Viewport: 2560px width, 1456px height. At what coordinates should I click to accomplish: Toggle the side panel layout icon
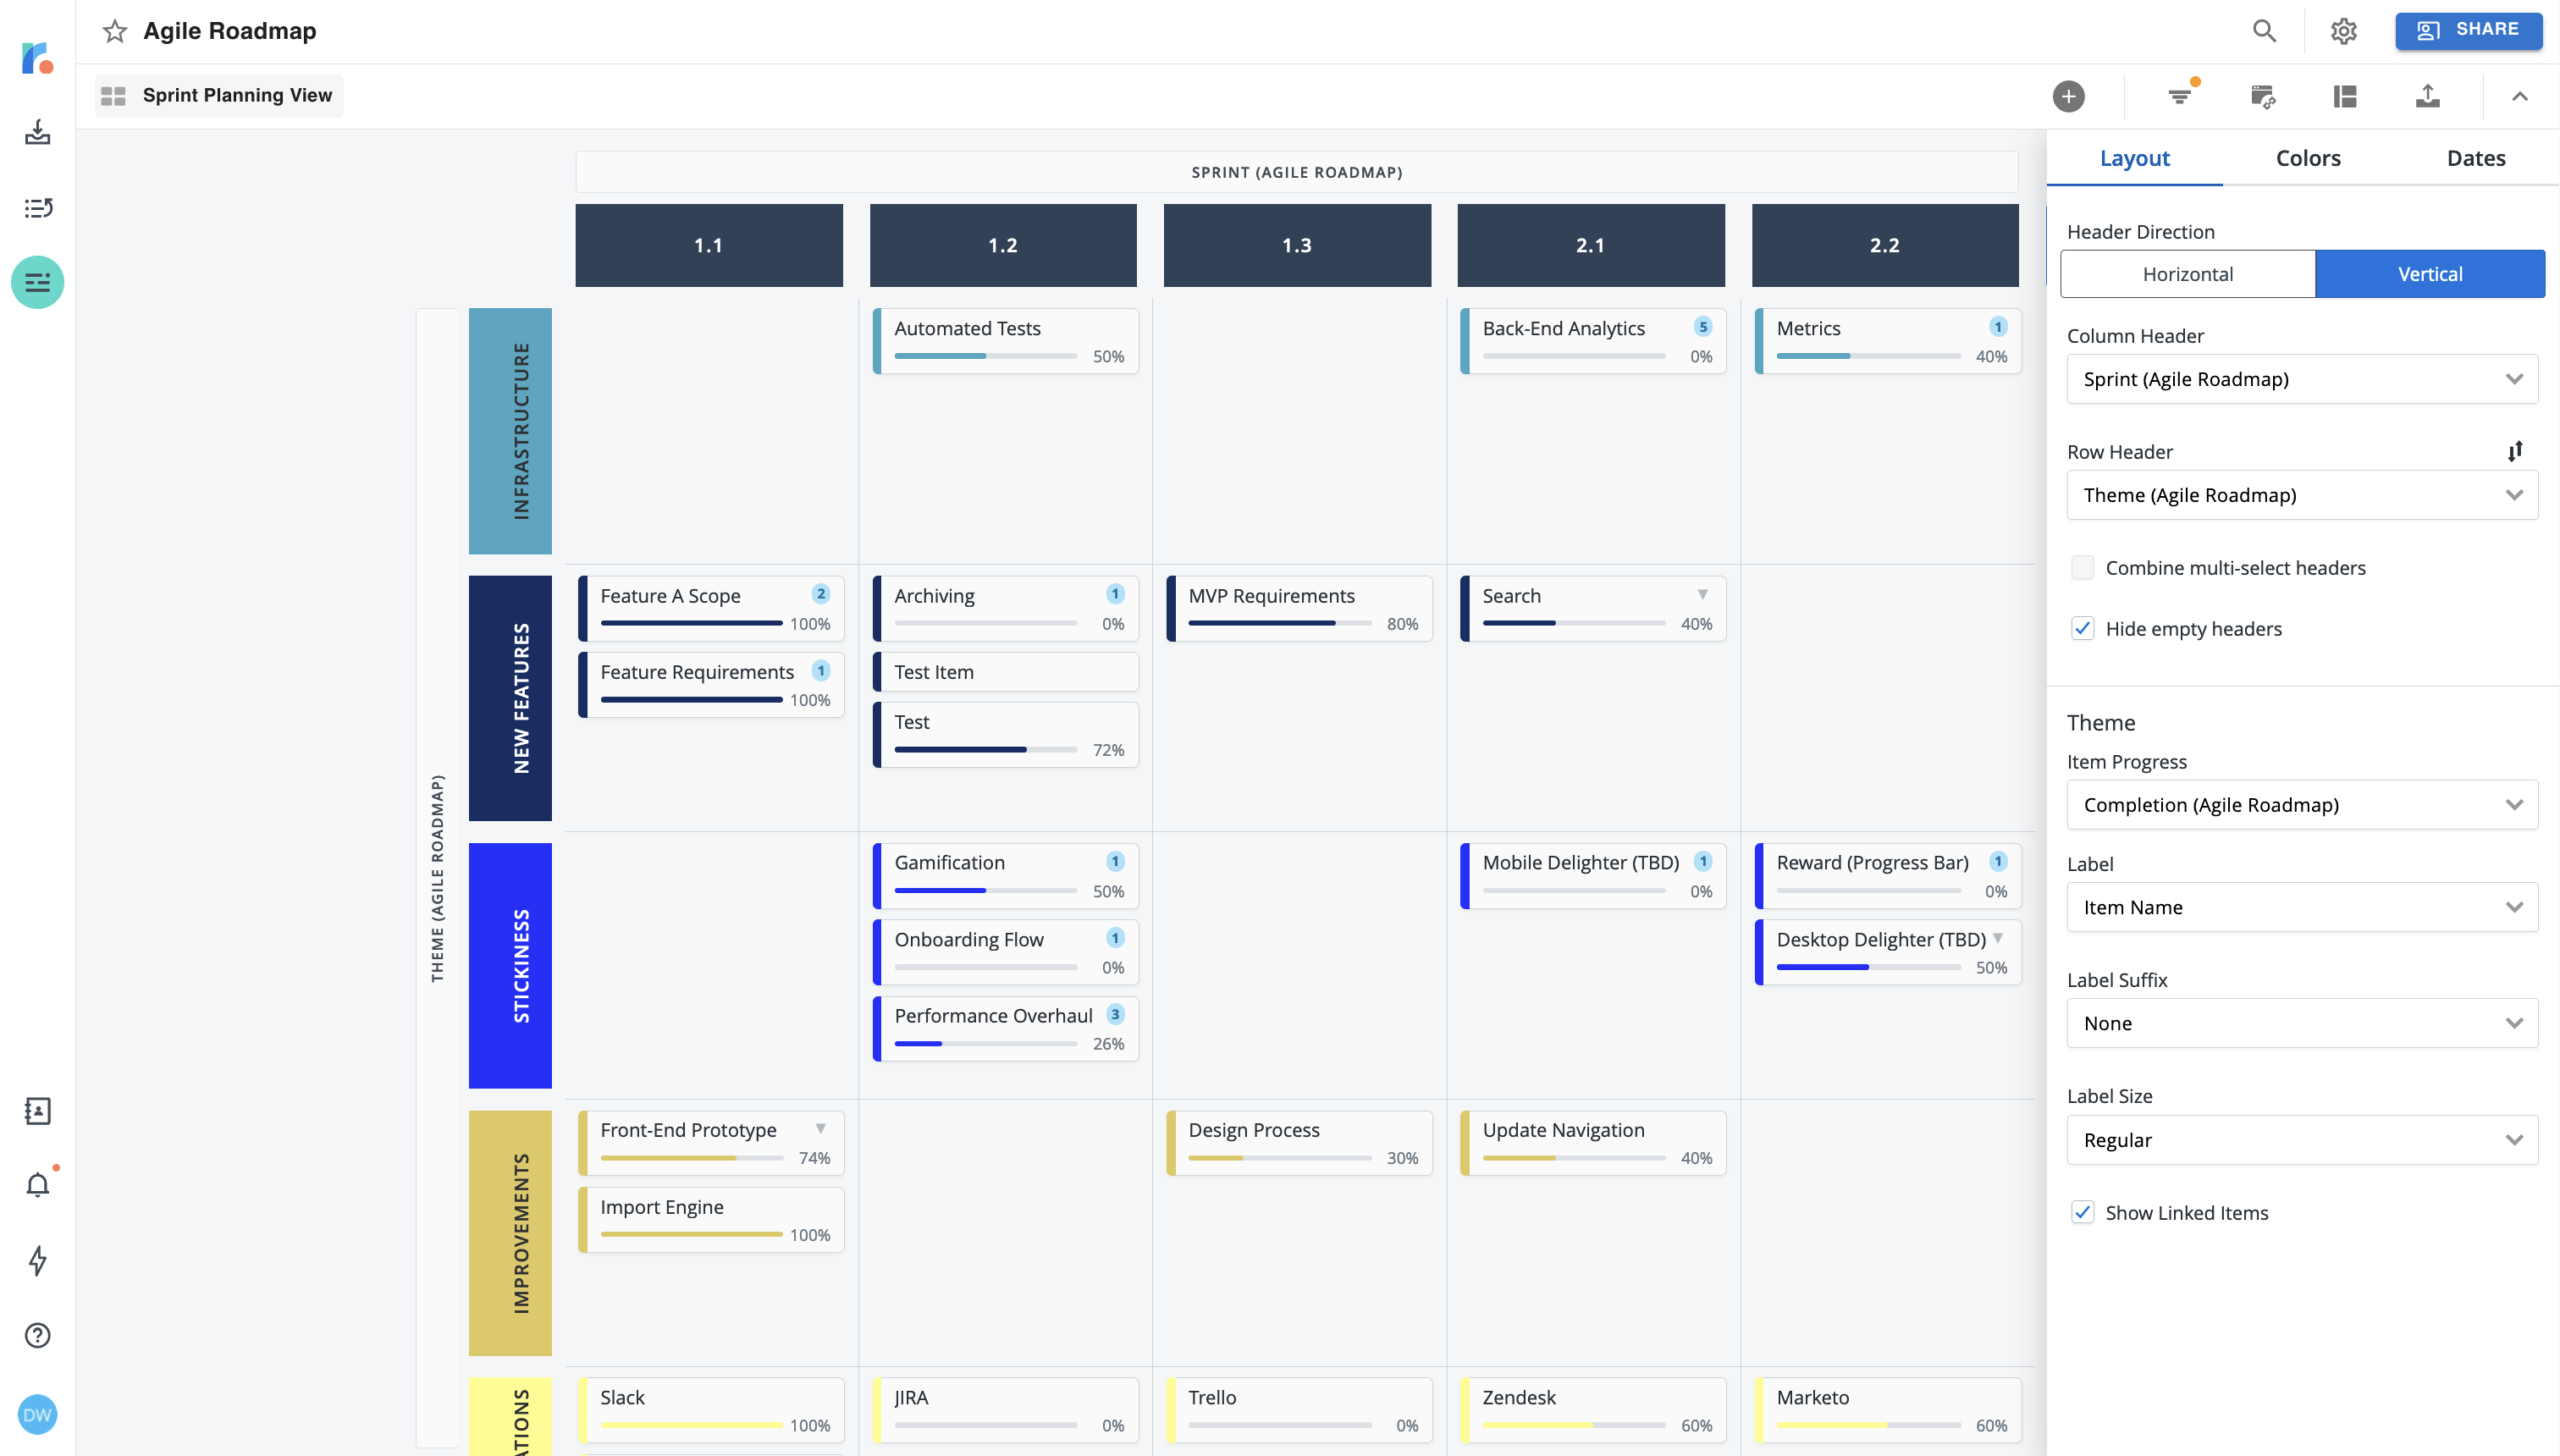(x=2345, y=96)
